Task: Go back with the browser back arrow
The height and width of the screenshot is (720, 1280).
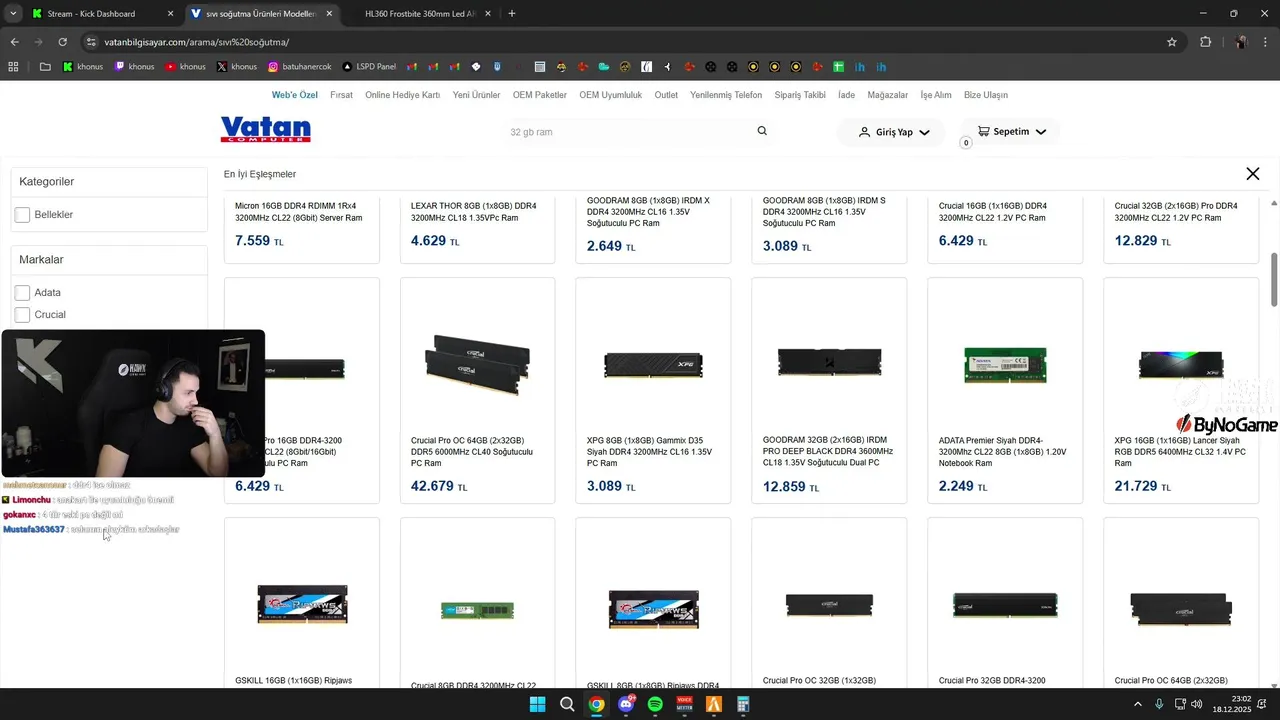Action: pyautogui.click(x=14, y=42)
